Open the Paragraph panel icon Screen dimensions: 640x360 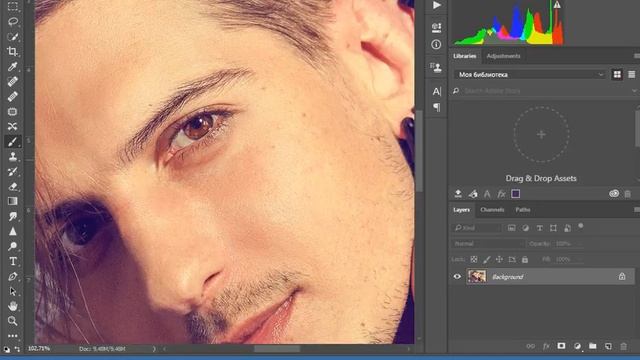coord(436,107)
